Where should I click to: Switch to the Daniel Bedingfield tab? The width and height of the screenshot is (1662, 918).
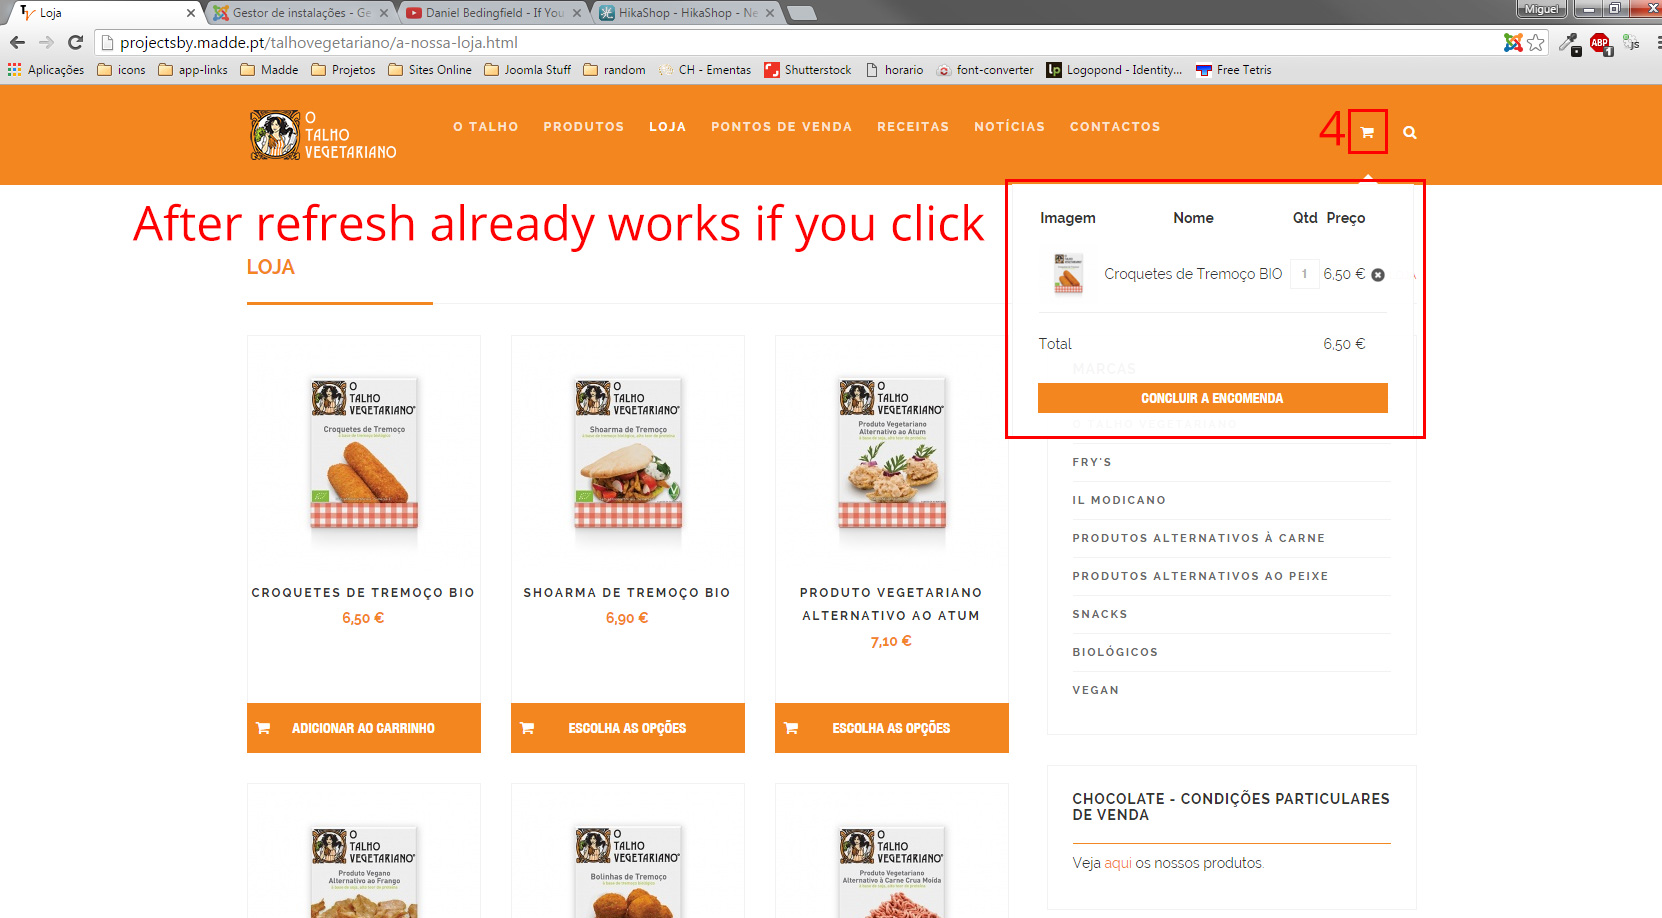point(493,13)
